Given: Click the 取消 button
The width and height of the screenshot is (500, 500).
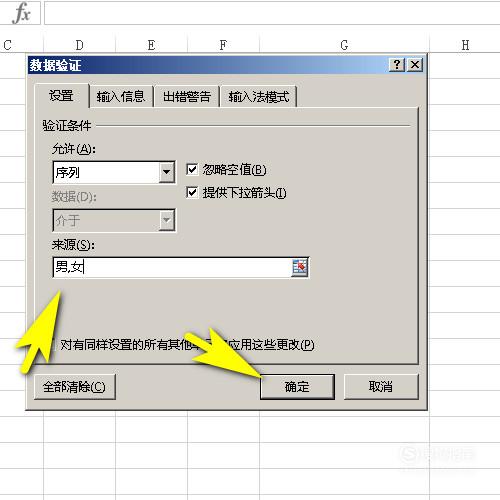Looking at the screenshot, I should pos(381,387).
